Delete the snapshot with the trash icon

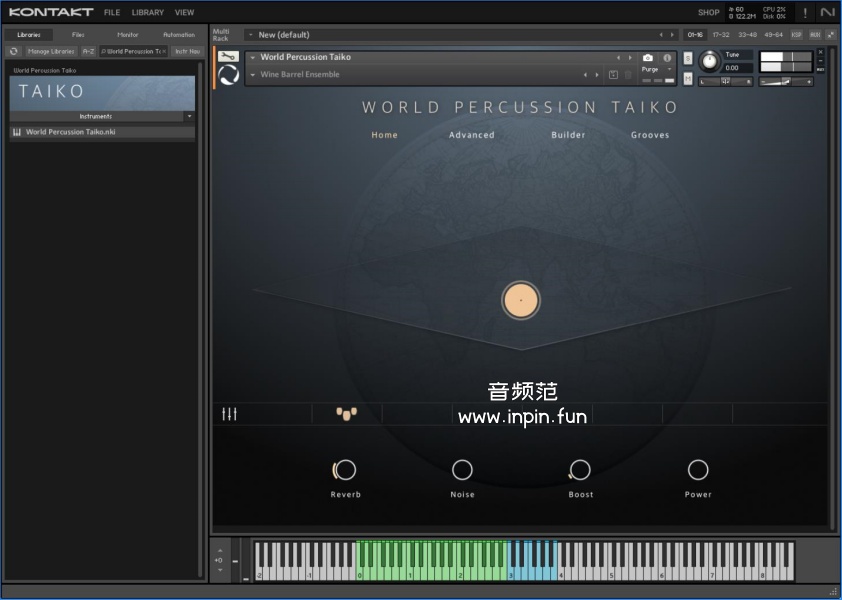point(628,75)
